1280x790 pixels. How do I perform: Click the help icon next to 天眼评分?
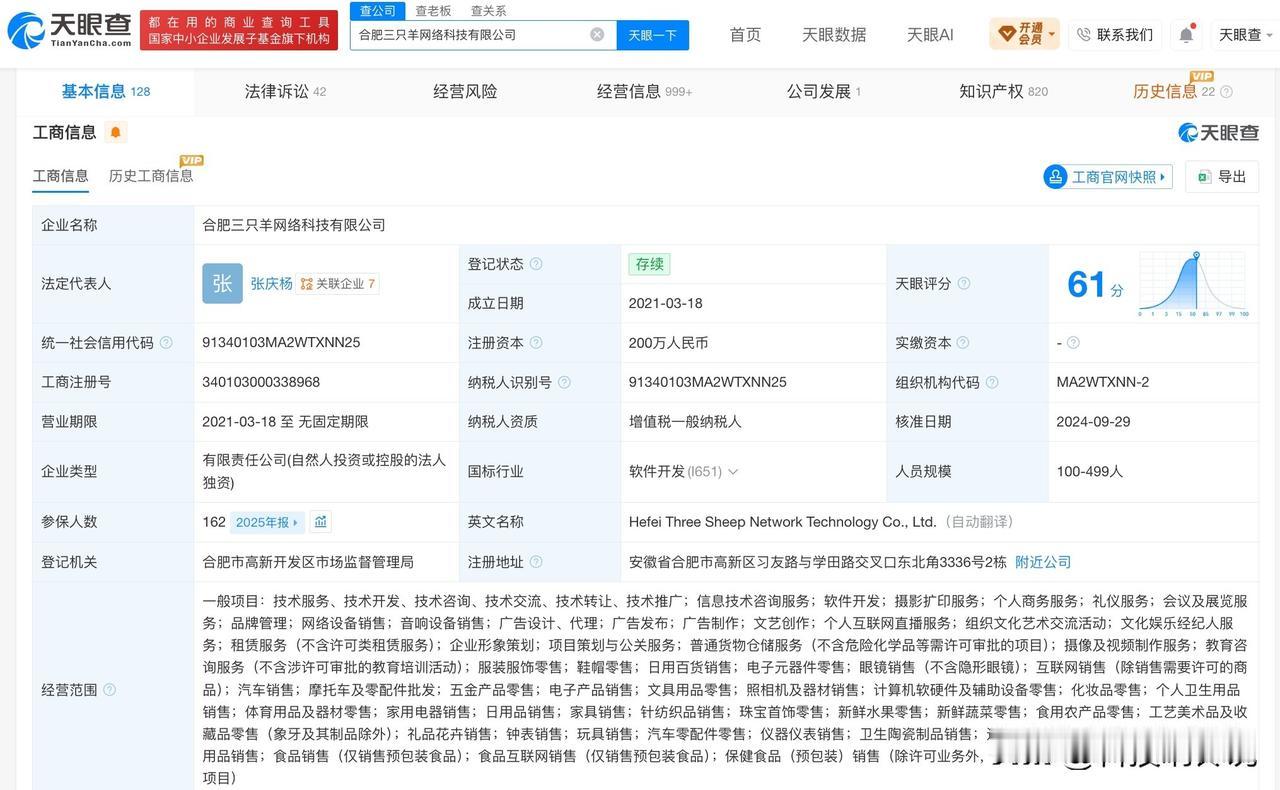click(964, 284)
